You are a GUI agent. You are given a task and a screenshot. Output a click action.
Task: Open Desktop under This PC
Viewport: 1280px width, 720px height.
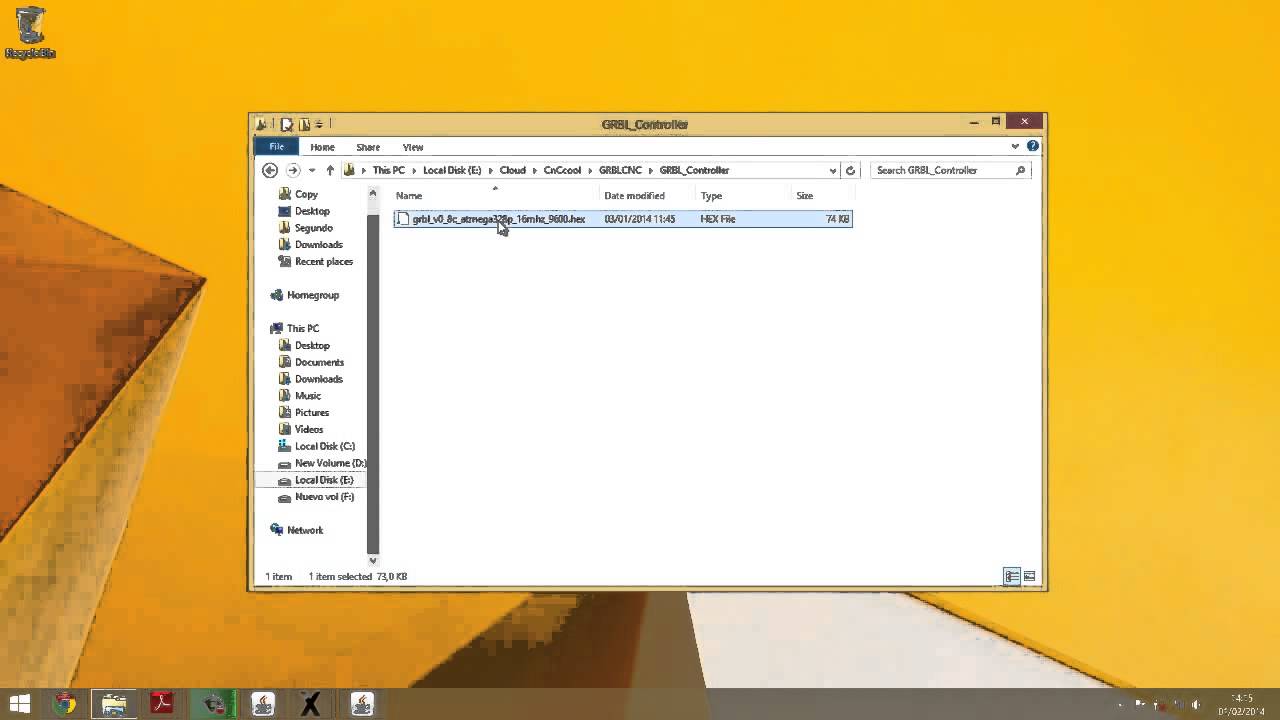pyautogui.click(x=312, y=345)
